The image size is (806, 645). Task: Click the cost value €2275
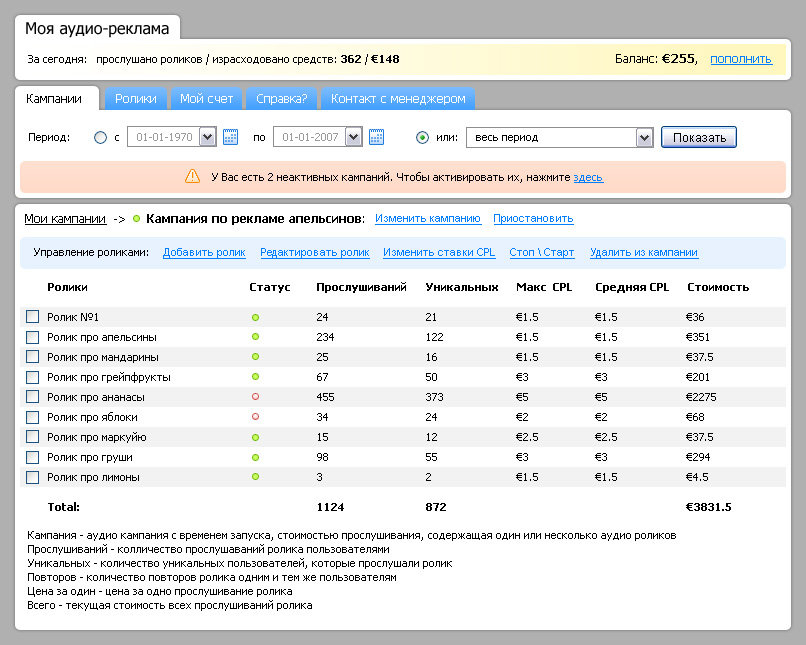pyautogui.click(x=701, y=397)
